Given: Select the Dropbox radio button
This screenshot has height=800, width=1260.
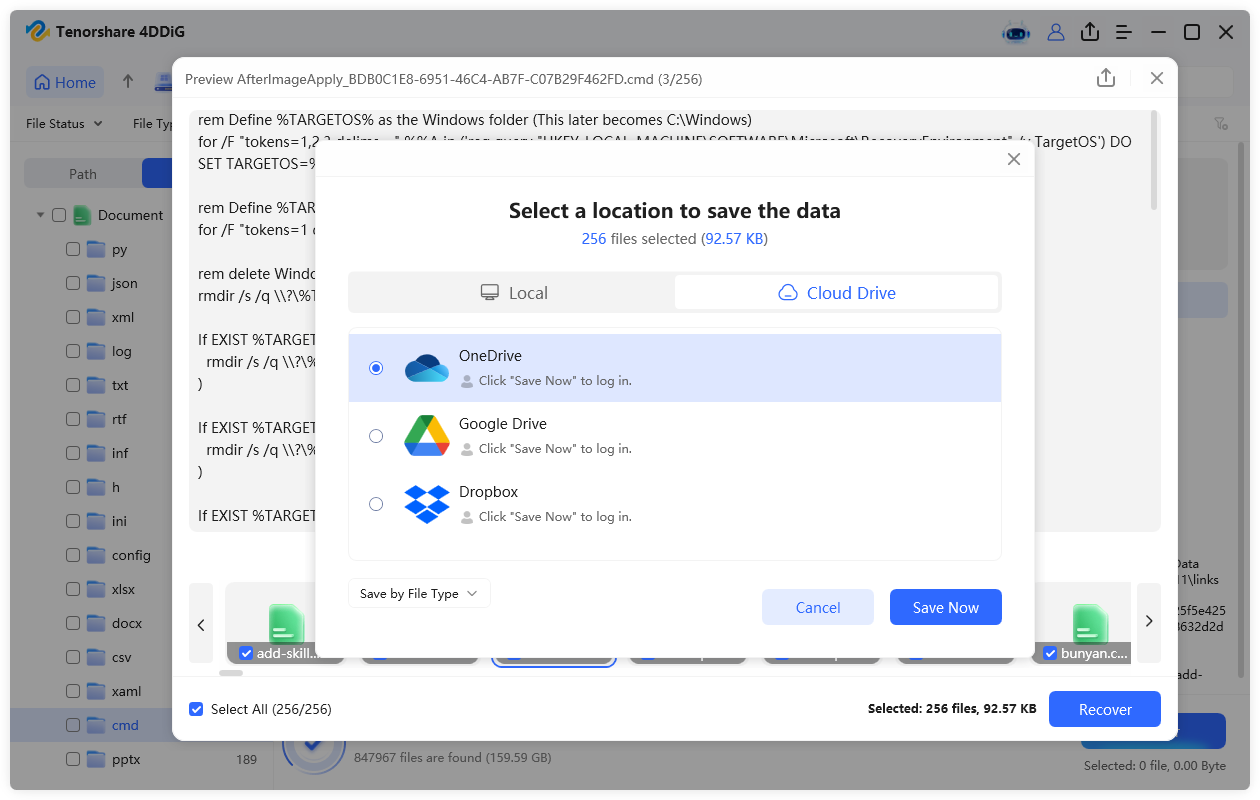Looking at the screenshot, I should coord(376,504).
